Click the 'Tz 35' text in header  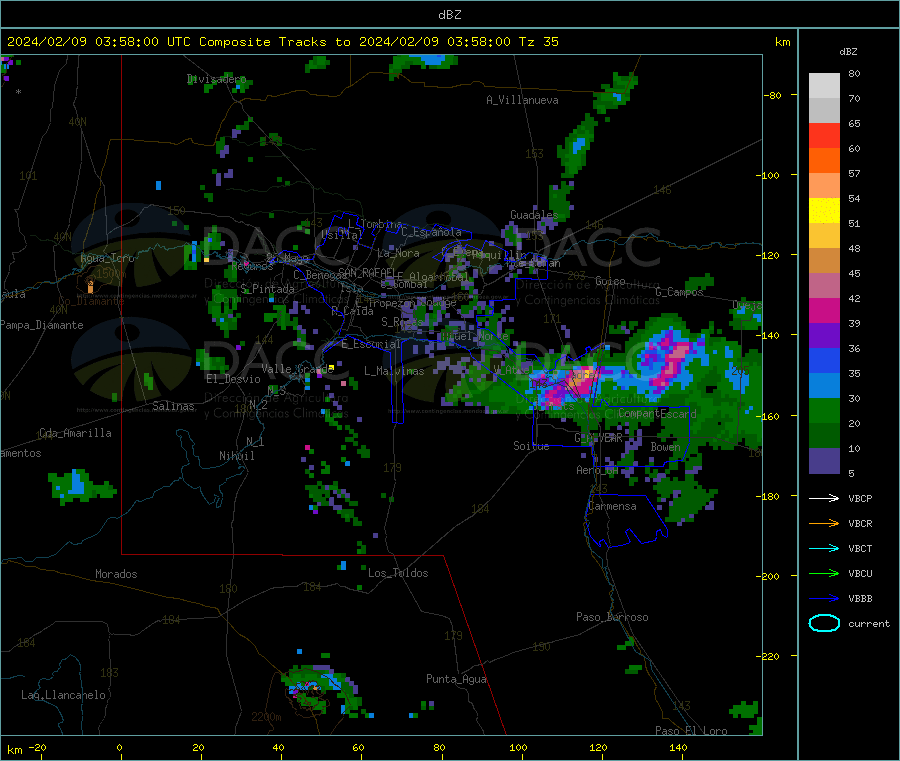(x=538, y=42)
